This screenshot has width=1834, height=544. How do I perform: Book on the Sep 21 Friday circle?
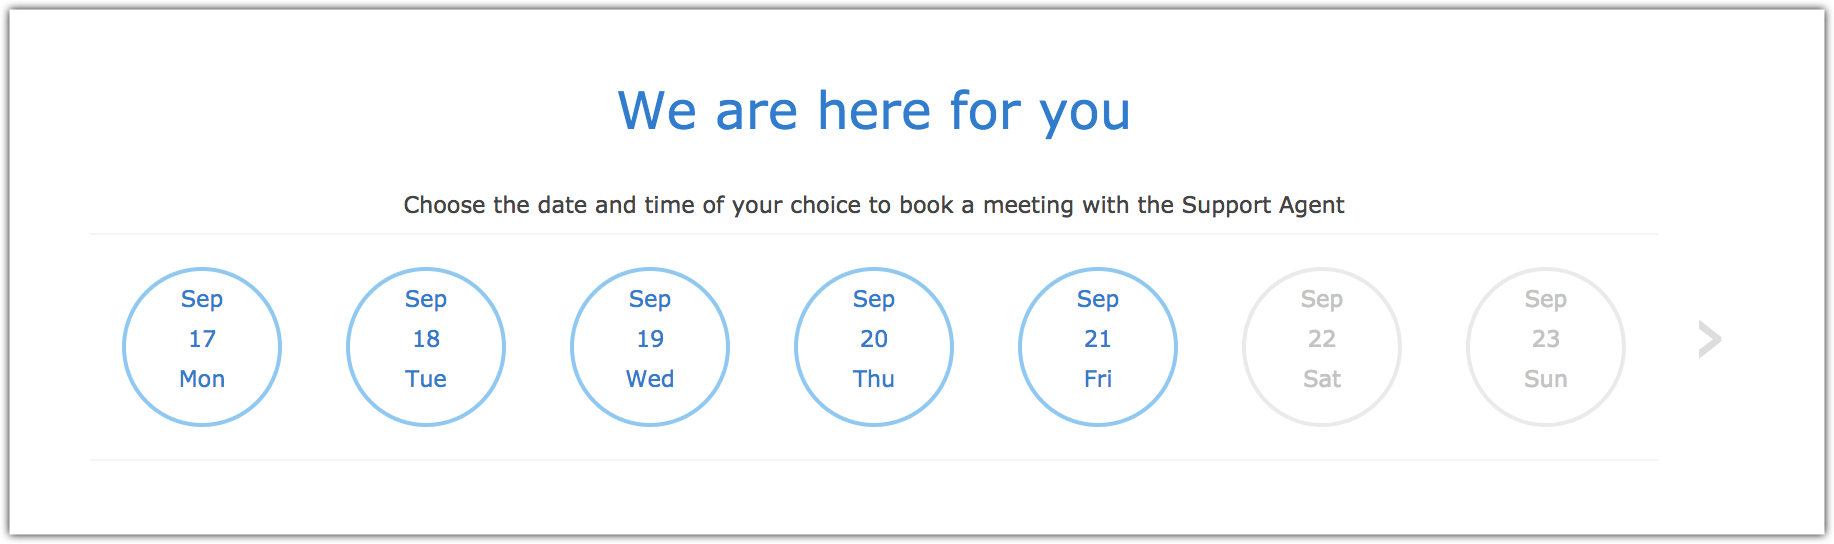coord(1098,347)
